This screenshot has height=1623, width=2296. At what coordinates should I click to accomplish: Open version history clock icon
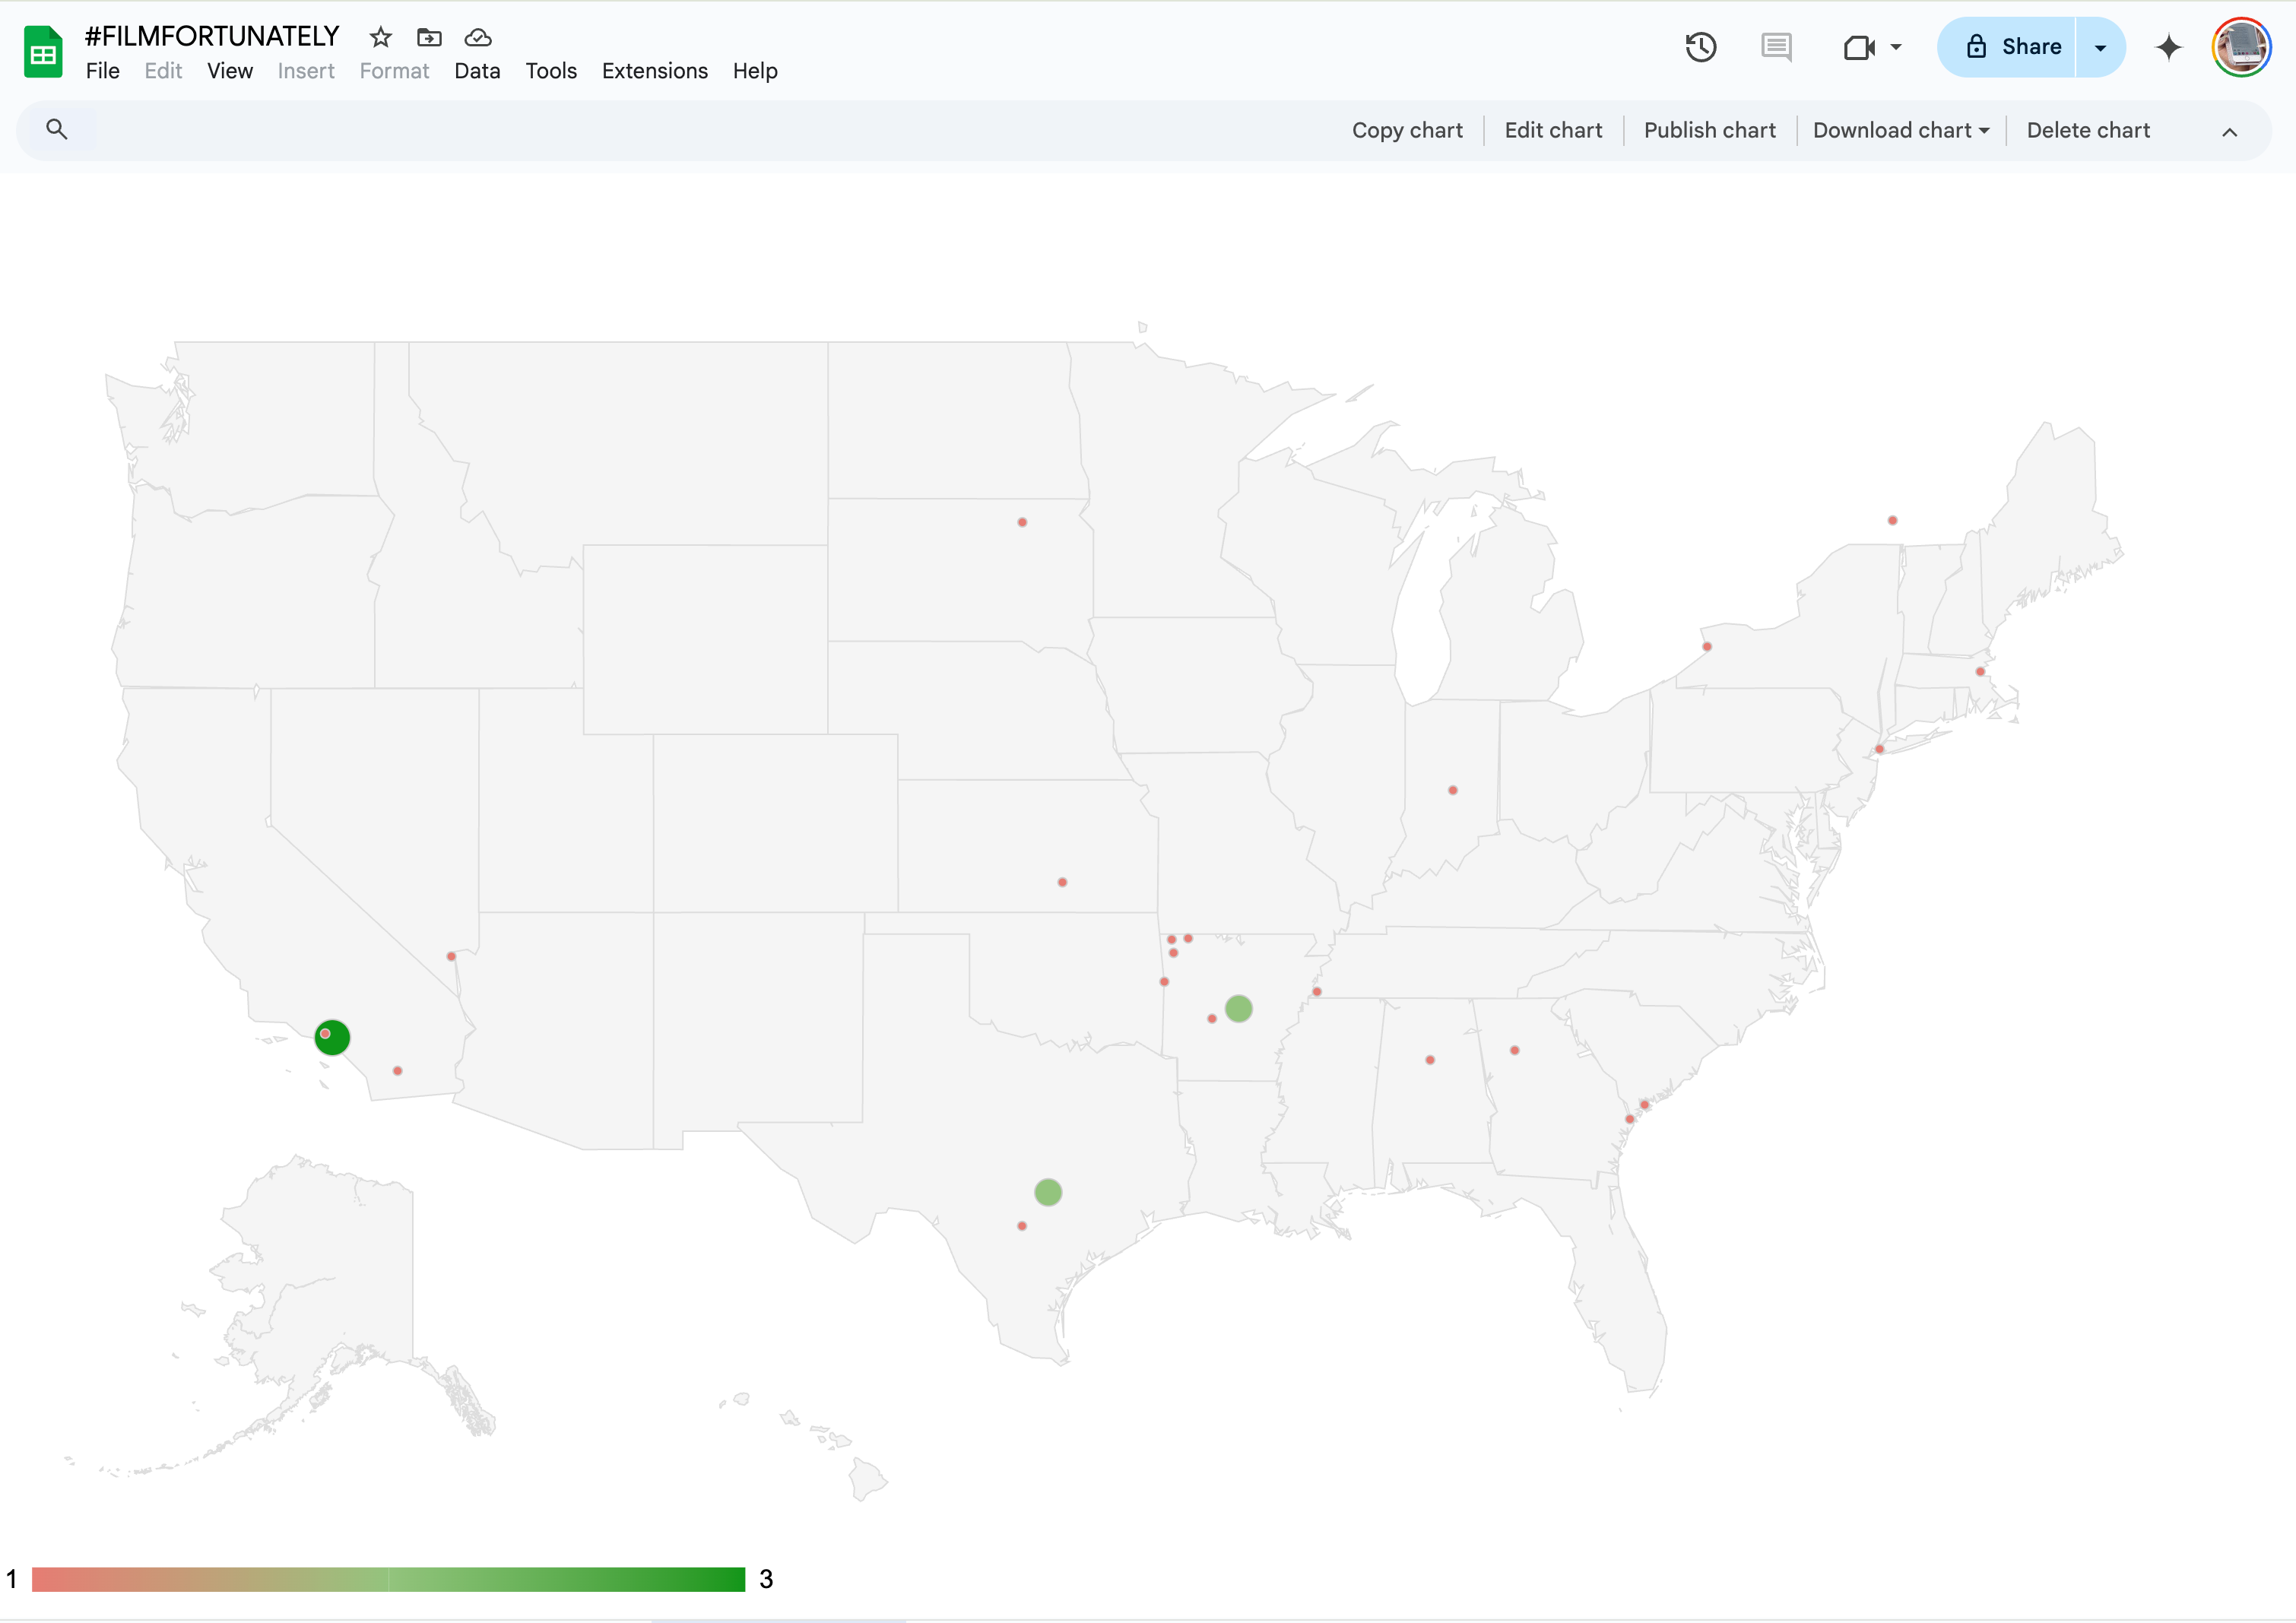coord(1700,47)
